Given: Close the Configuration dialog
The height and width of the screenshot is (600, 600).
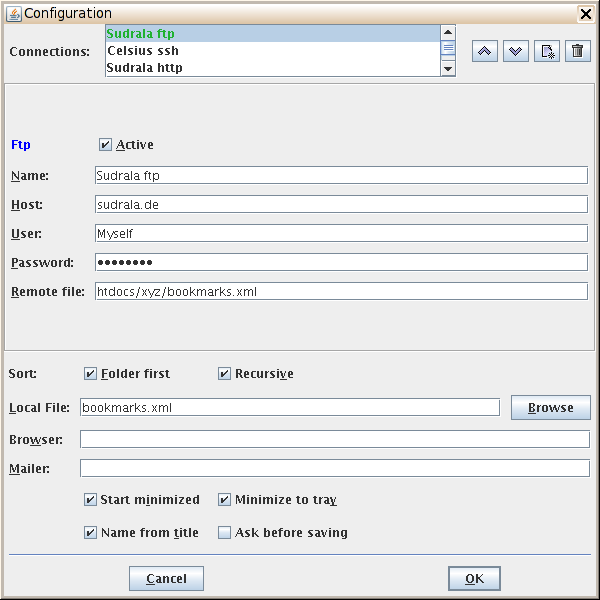Looking at the screenshot, I should click(x=586, y=13).
